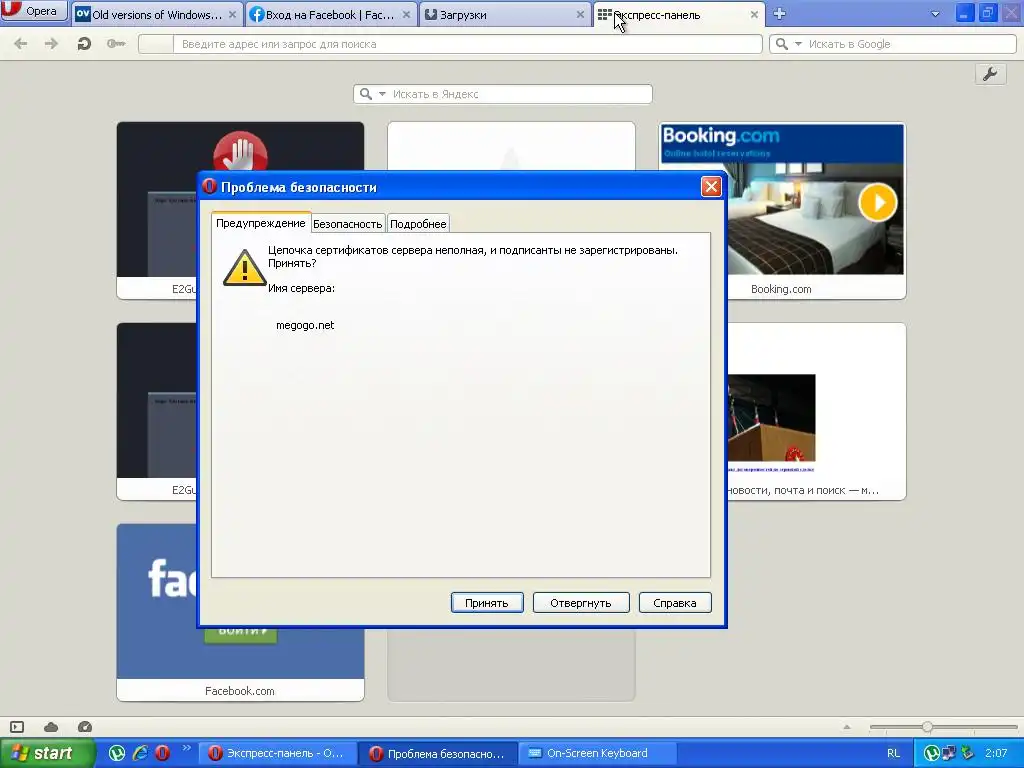
Task: Expand quick launch chevron
Action: 186,748
